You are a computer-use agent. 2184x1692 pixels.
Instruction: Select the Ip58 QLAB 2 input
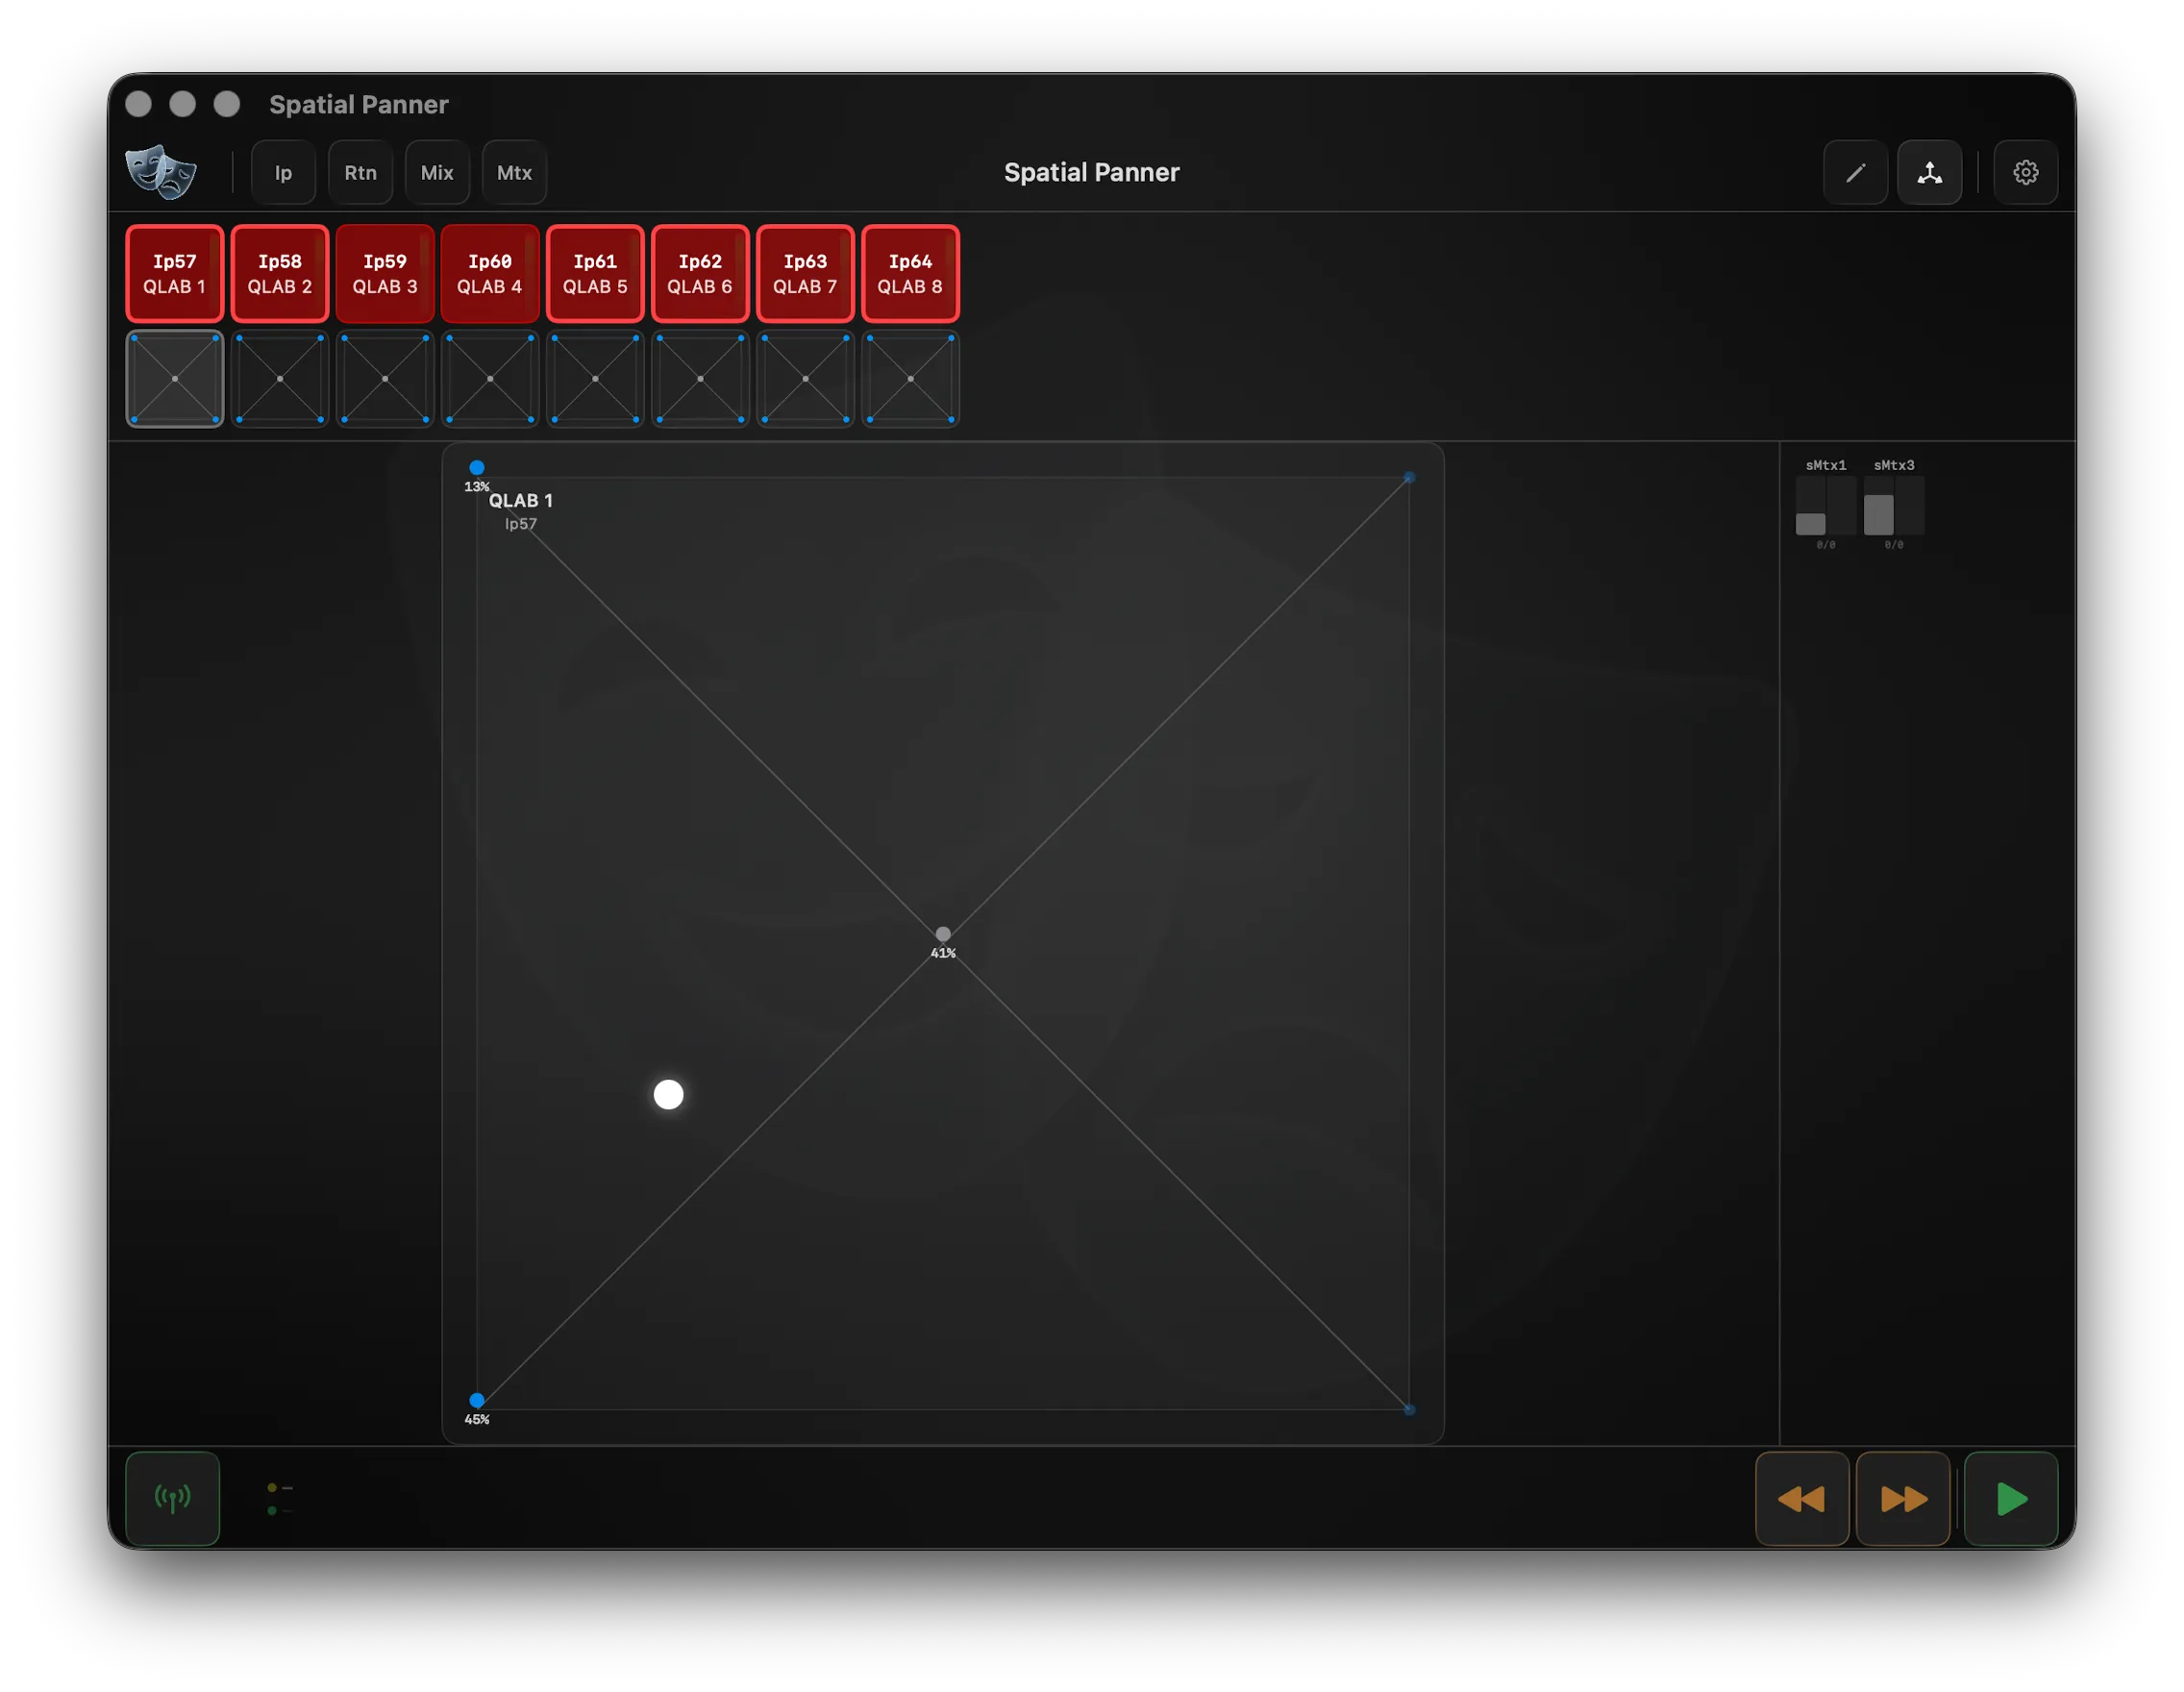tap(279, 273)
